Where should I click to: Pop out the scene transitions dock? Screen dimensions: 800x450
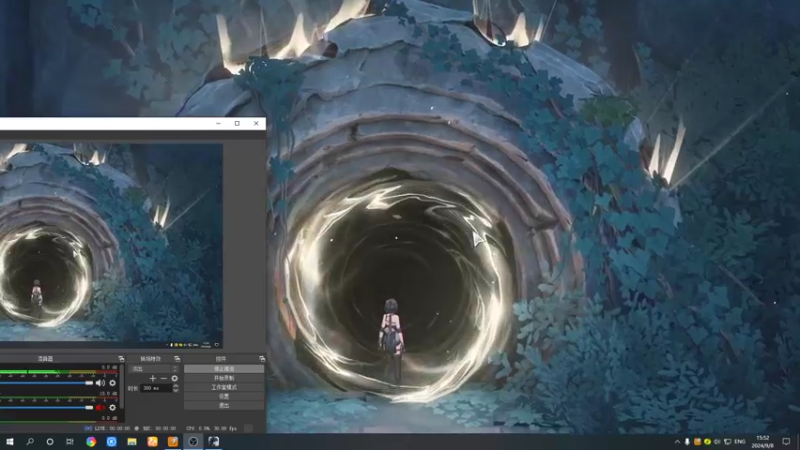177,359
